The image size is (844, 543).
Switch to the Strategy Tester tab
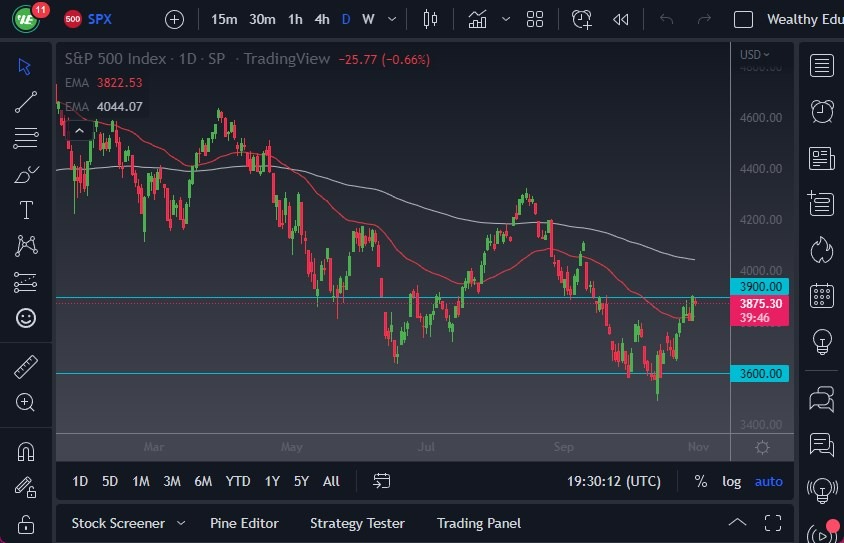click(357, 523)
